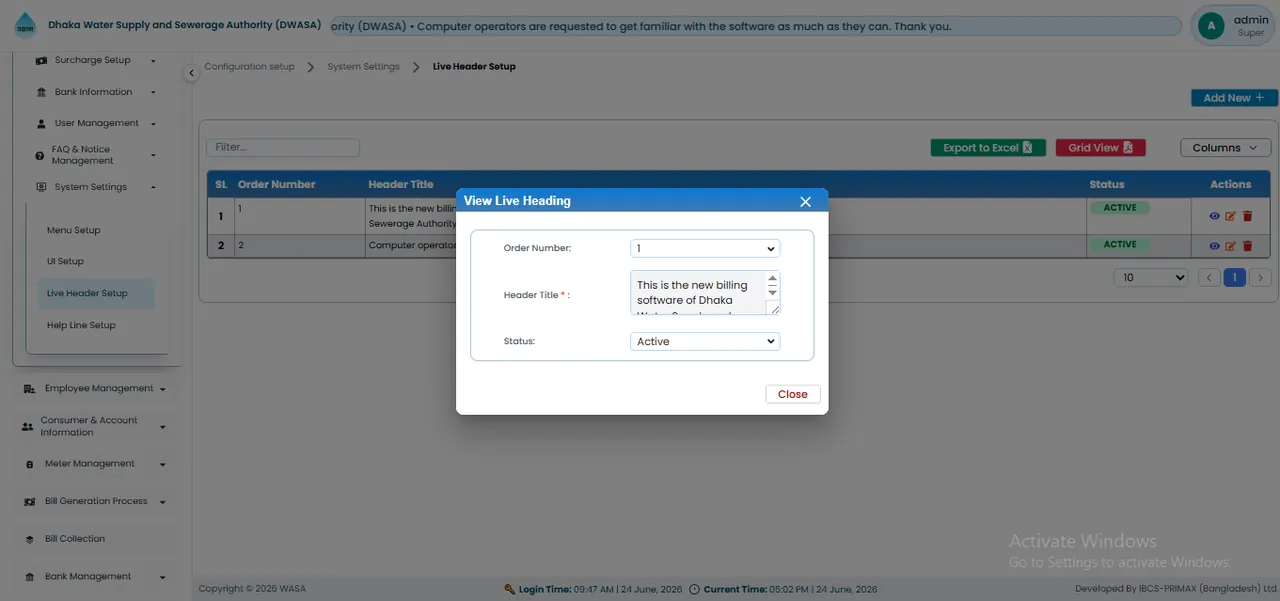1280x601 pixels.
Task: Click the Bill Collection icon
Action: 28,539
